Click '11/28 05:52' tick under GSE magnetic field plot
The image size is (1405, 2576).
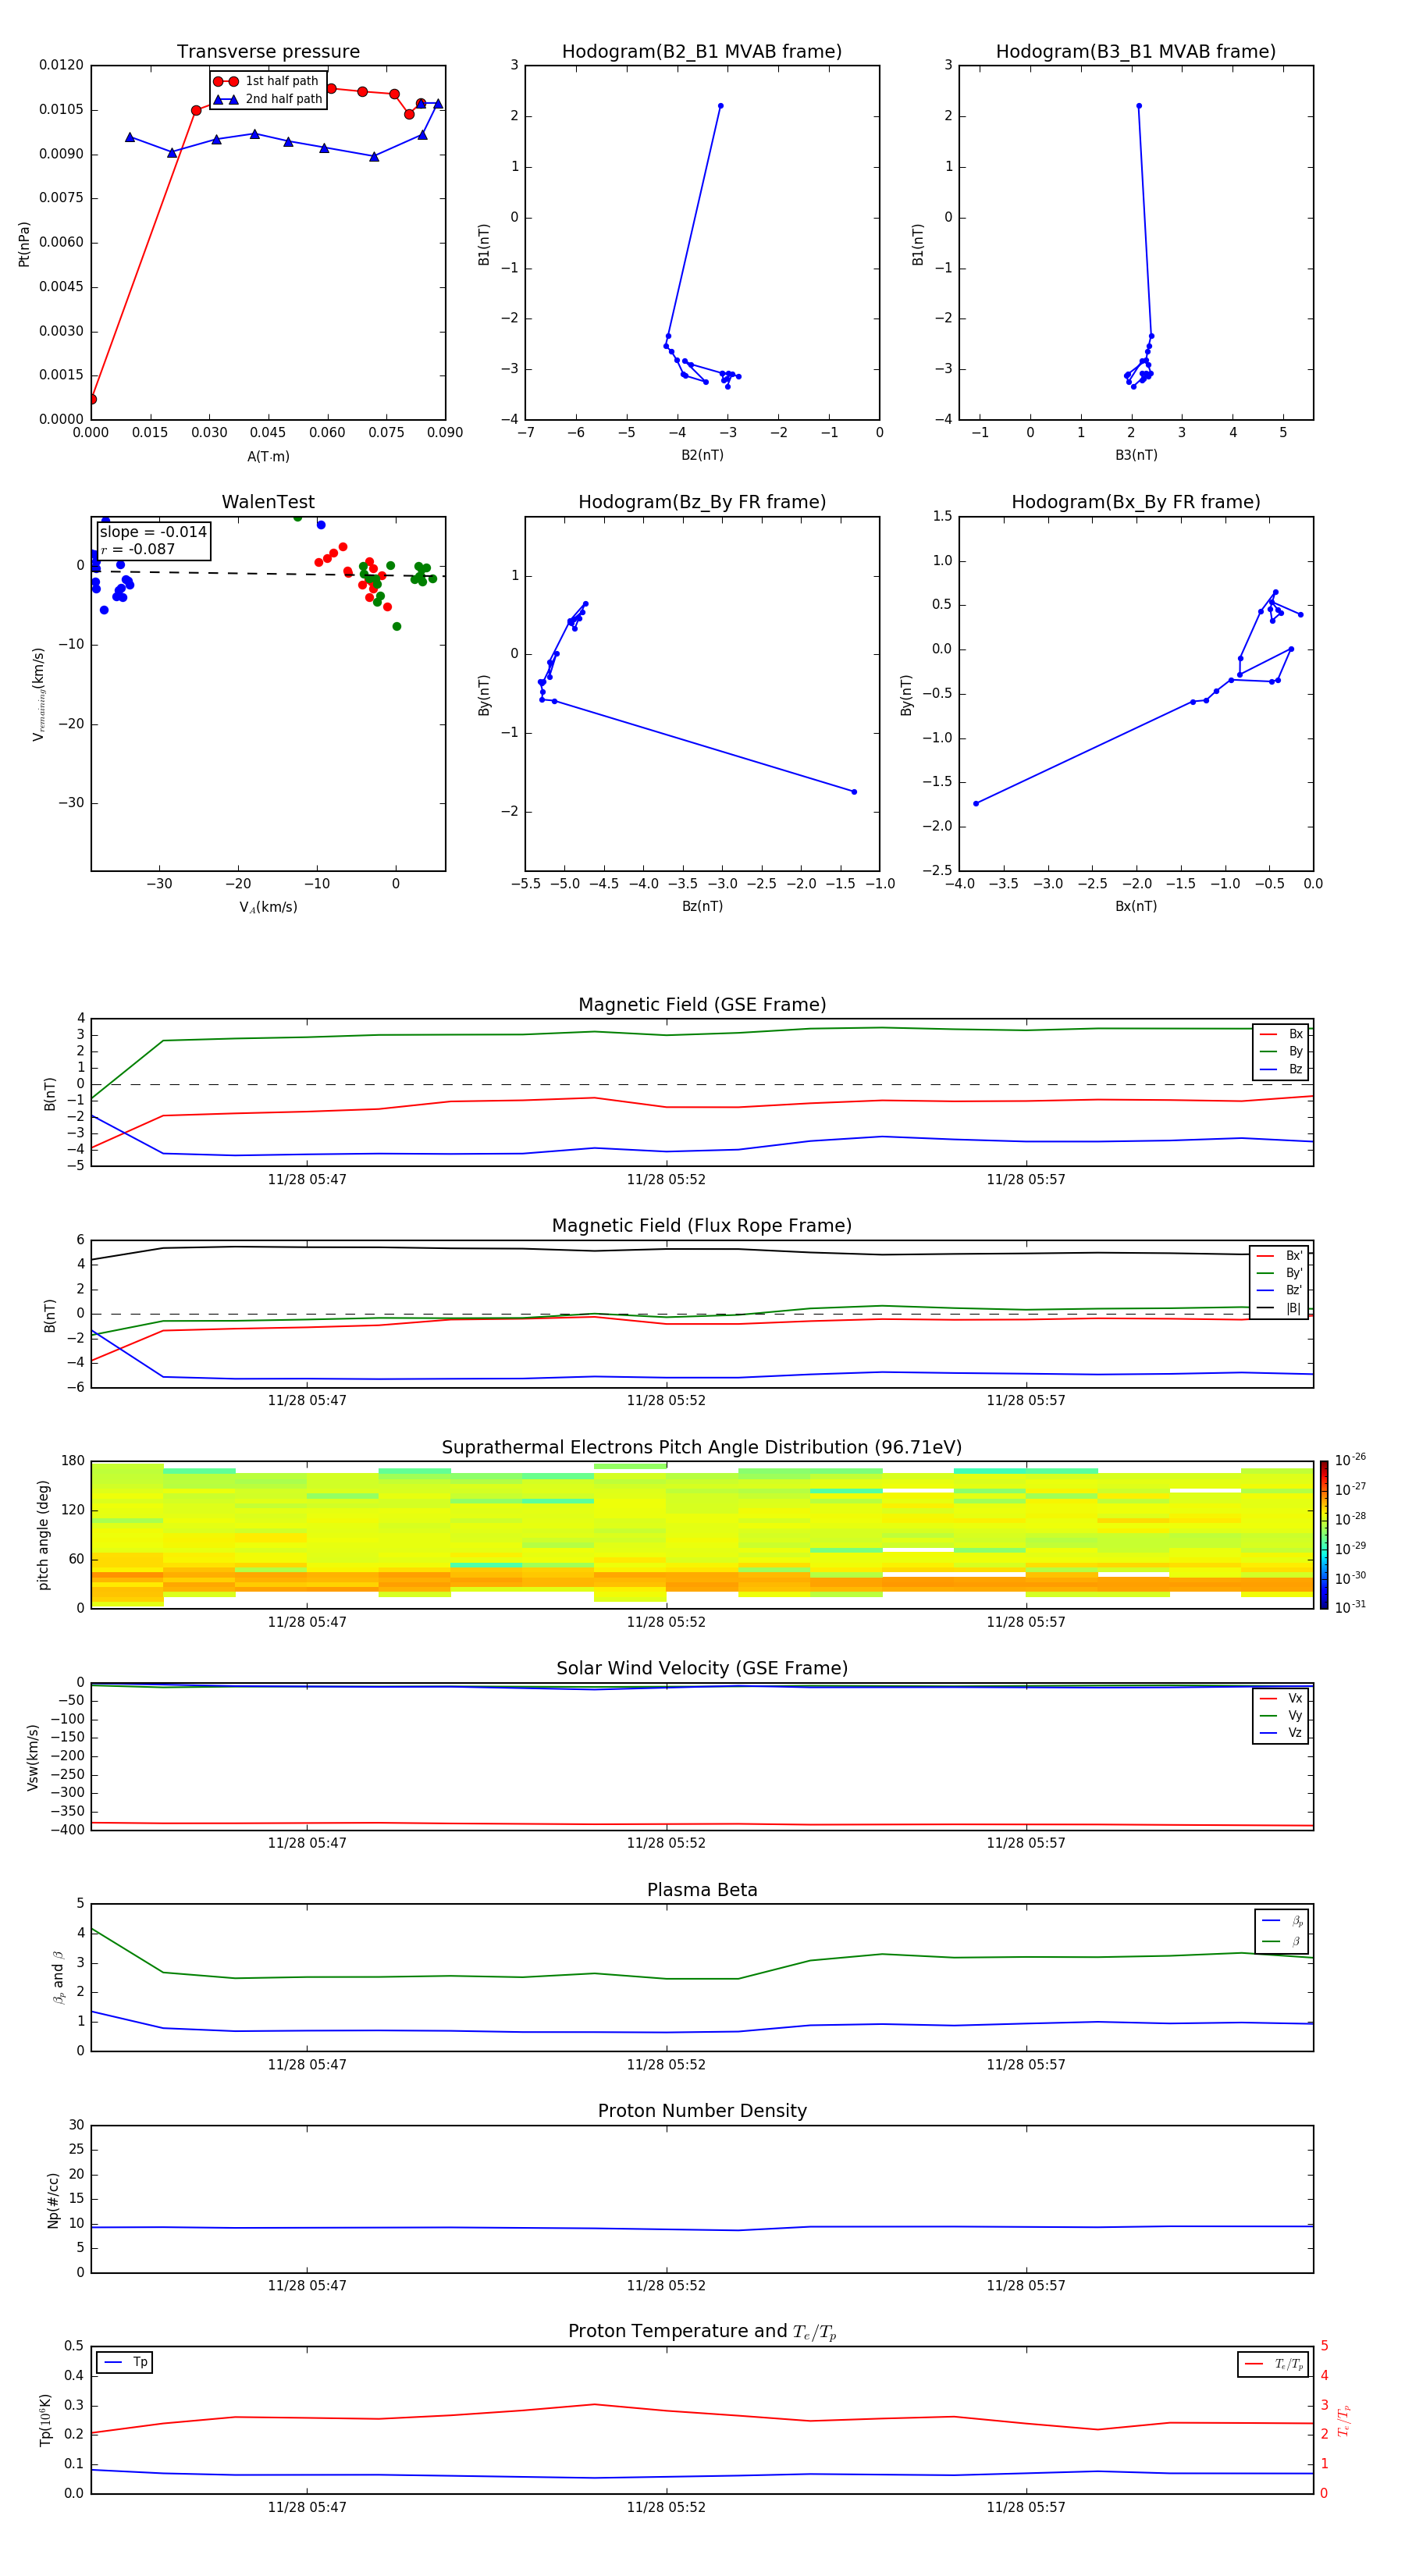(666, 1179)
